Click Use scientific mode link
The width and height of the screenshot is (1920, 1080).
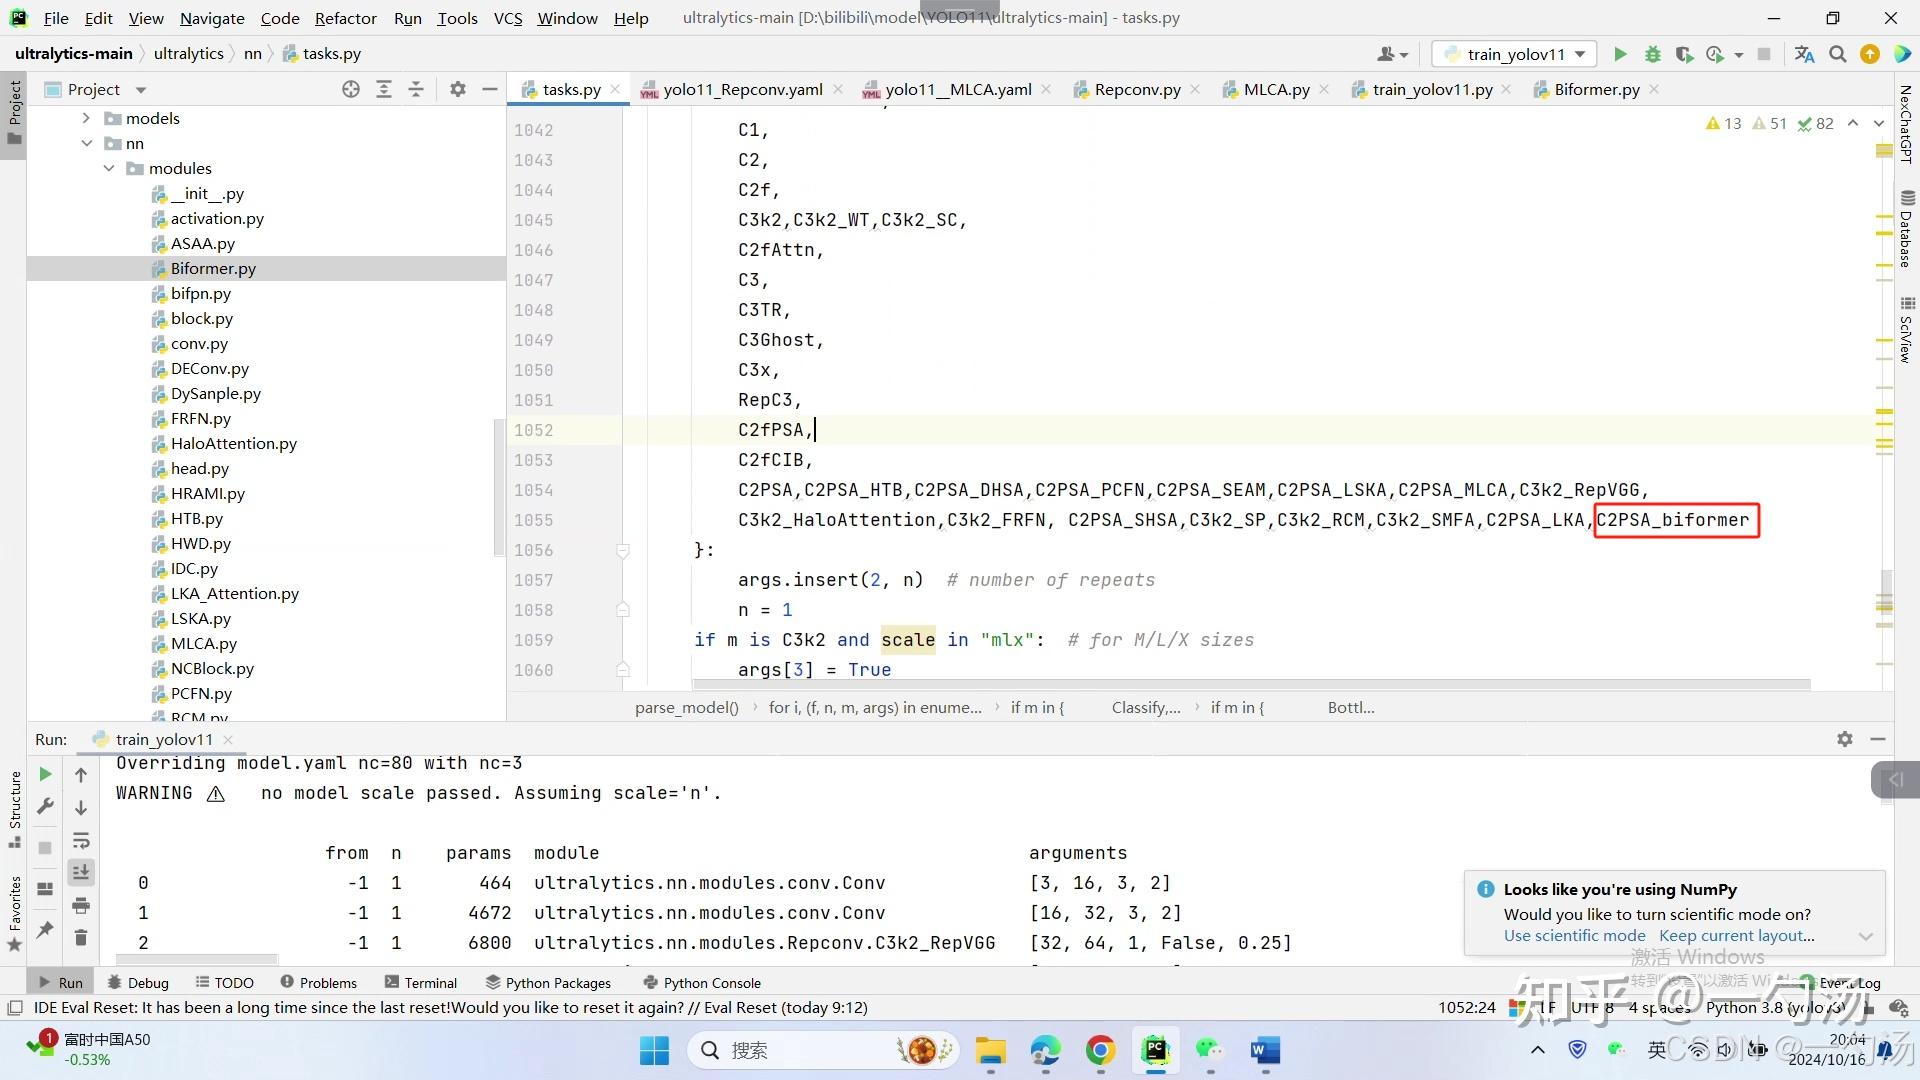1574,936
